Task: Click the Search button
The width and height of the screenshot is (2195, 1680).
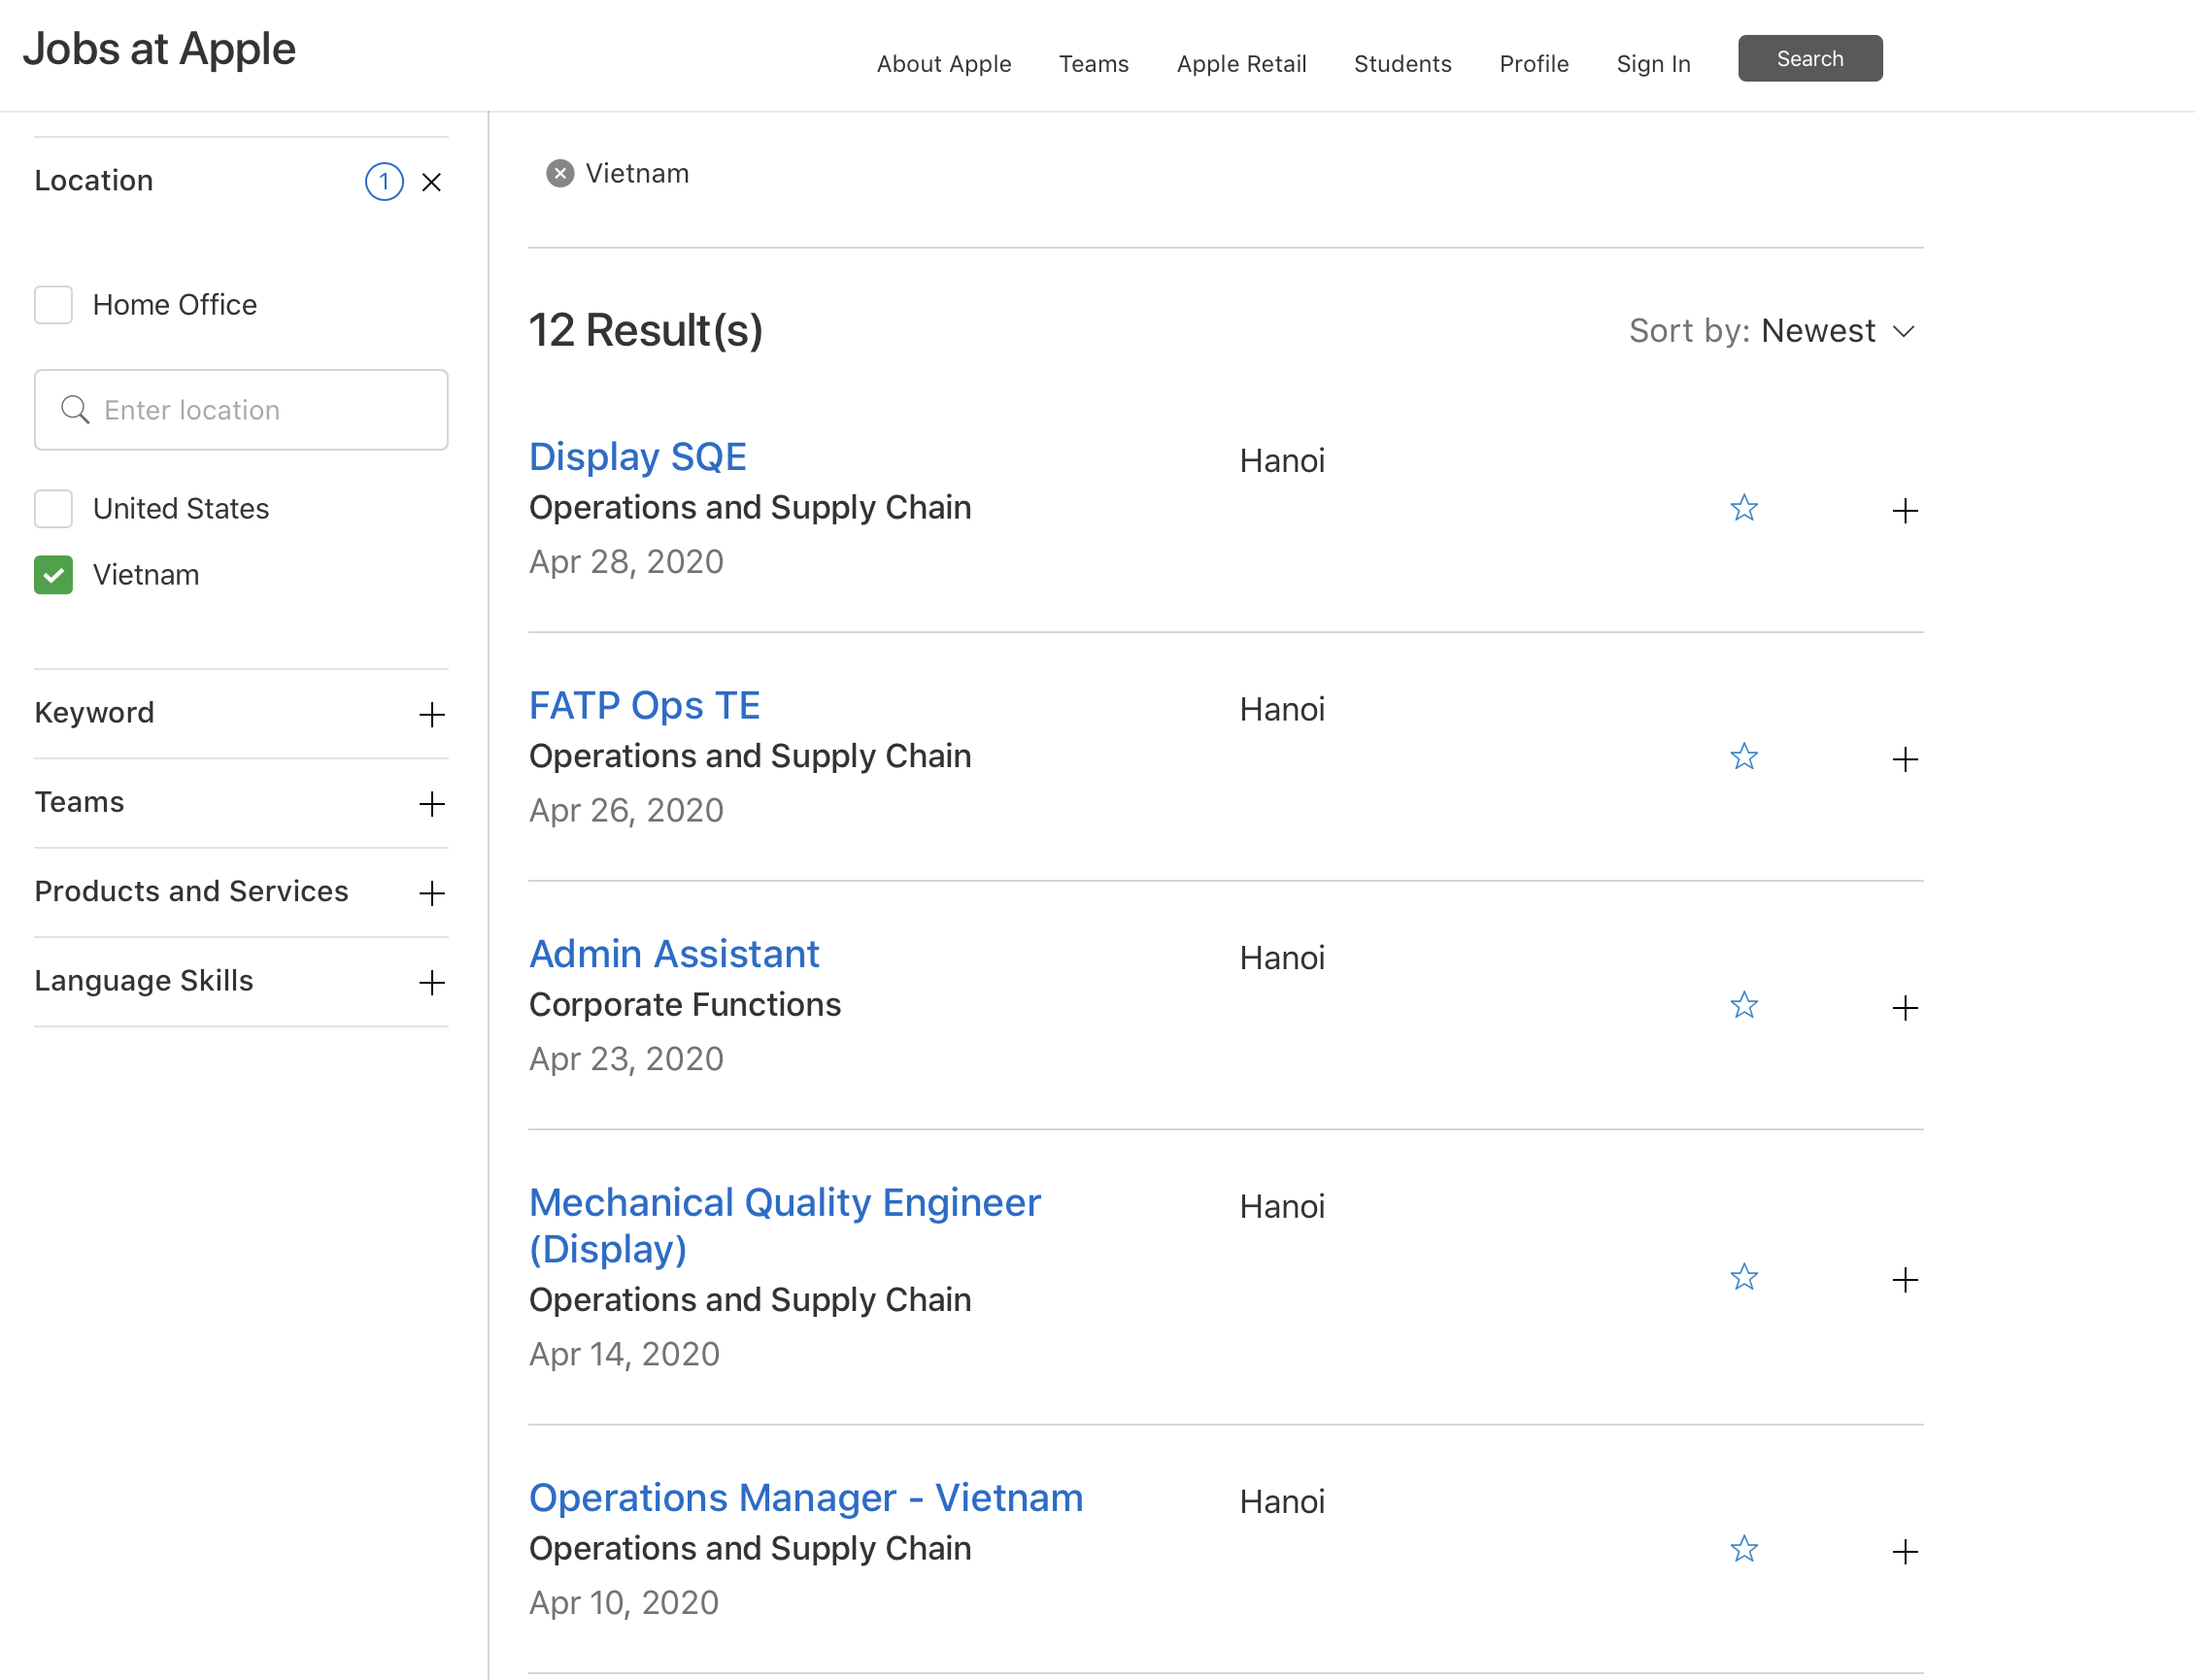Action: (x=1810, y=59)
